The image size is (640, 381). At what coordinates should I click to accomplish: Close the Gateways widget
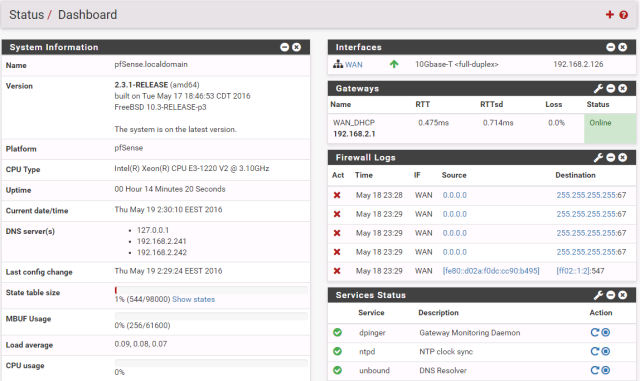[x=622, y=89]
